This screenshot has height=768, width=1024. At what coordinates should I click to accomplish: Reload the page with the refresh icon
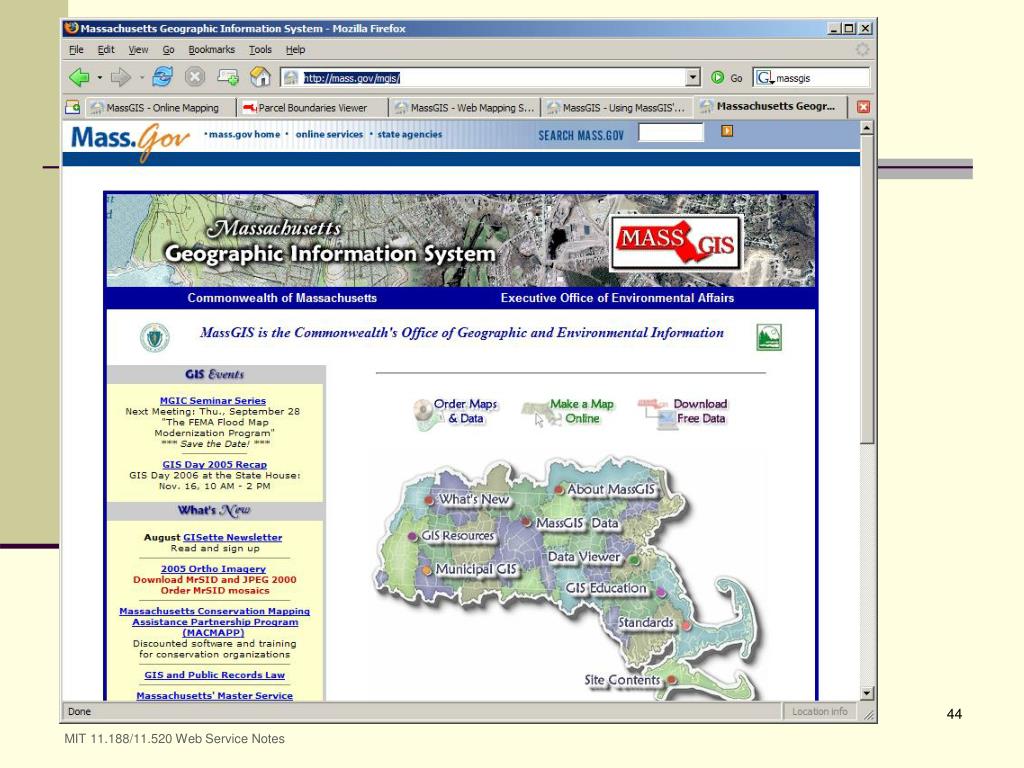coord(163,77)
